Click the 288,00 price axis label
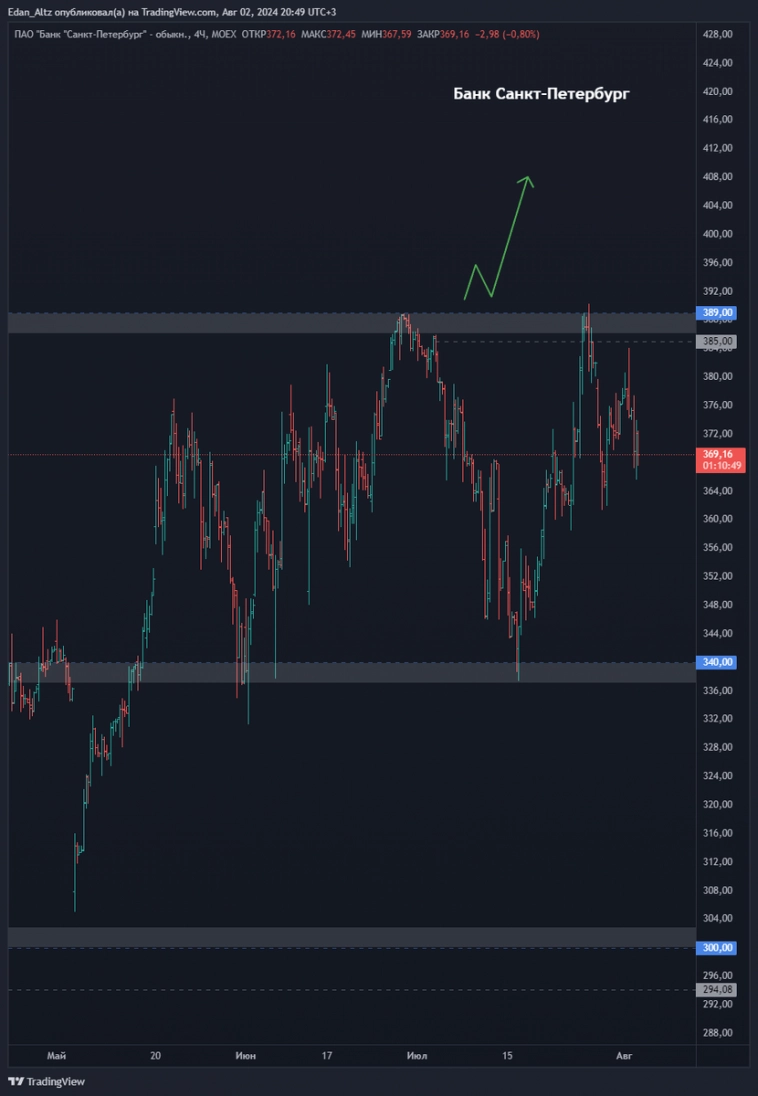 pyautogui.click(x=718, y=1033)
